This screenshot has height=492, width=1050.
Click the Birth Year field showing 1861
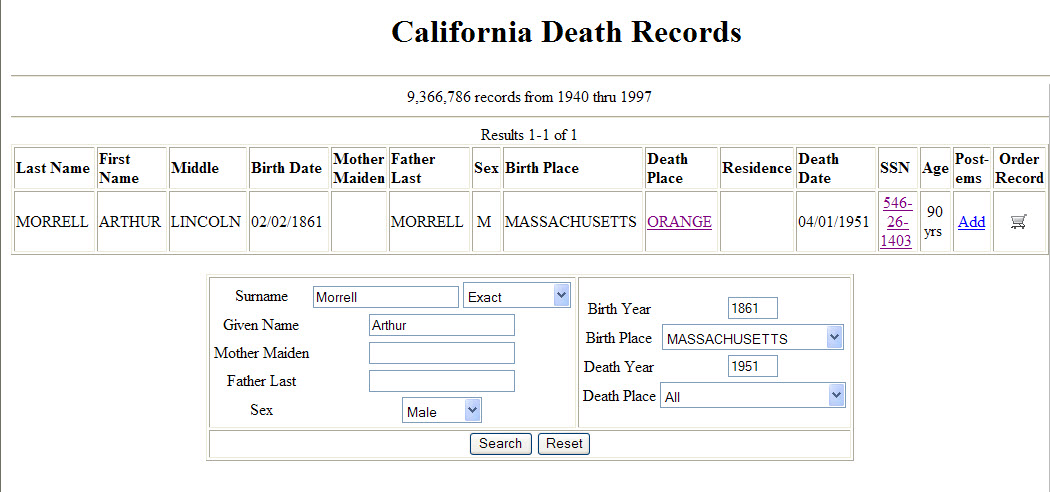point(753,309)
